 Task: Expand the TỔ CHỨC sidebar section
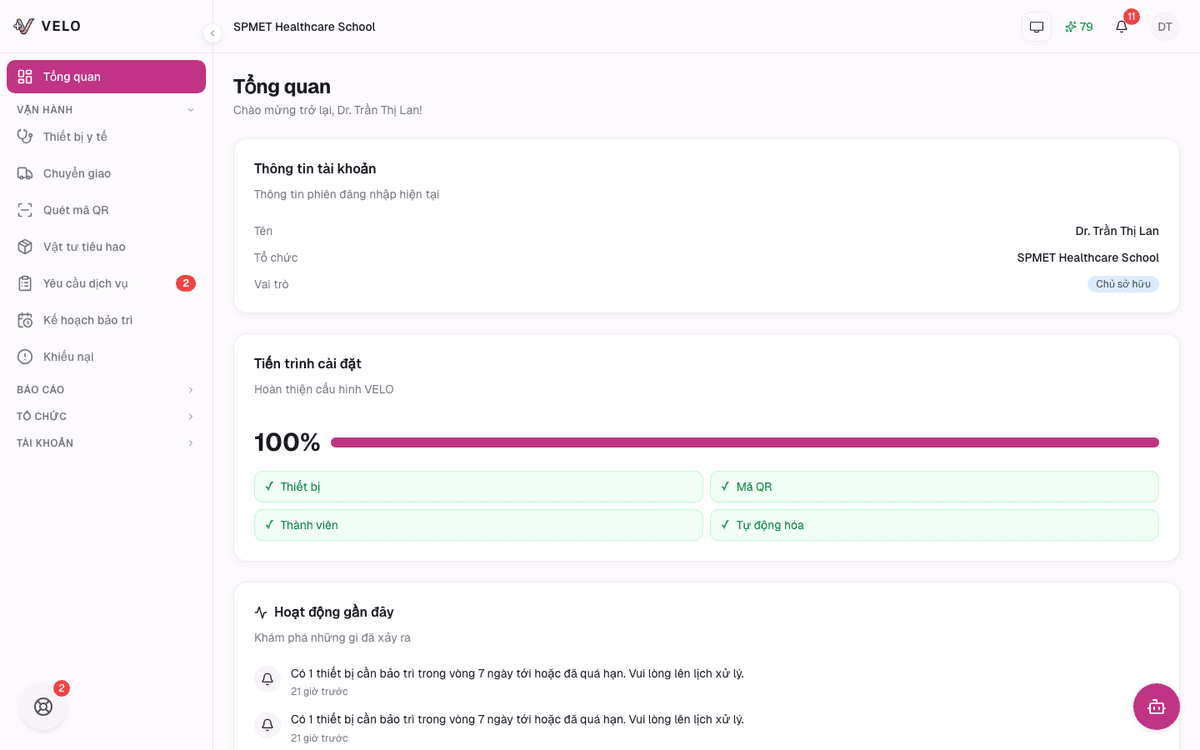106,417
